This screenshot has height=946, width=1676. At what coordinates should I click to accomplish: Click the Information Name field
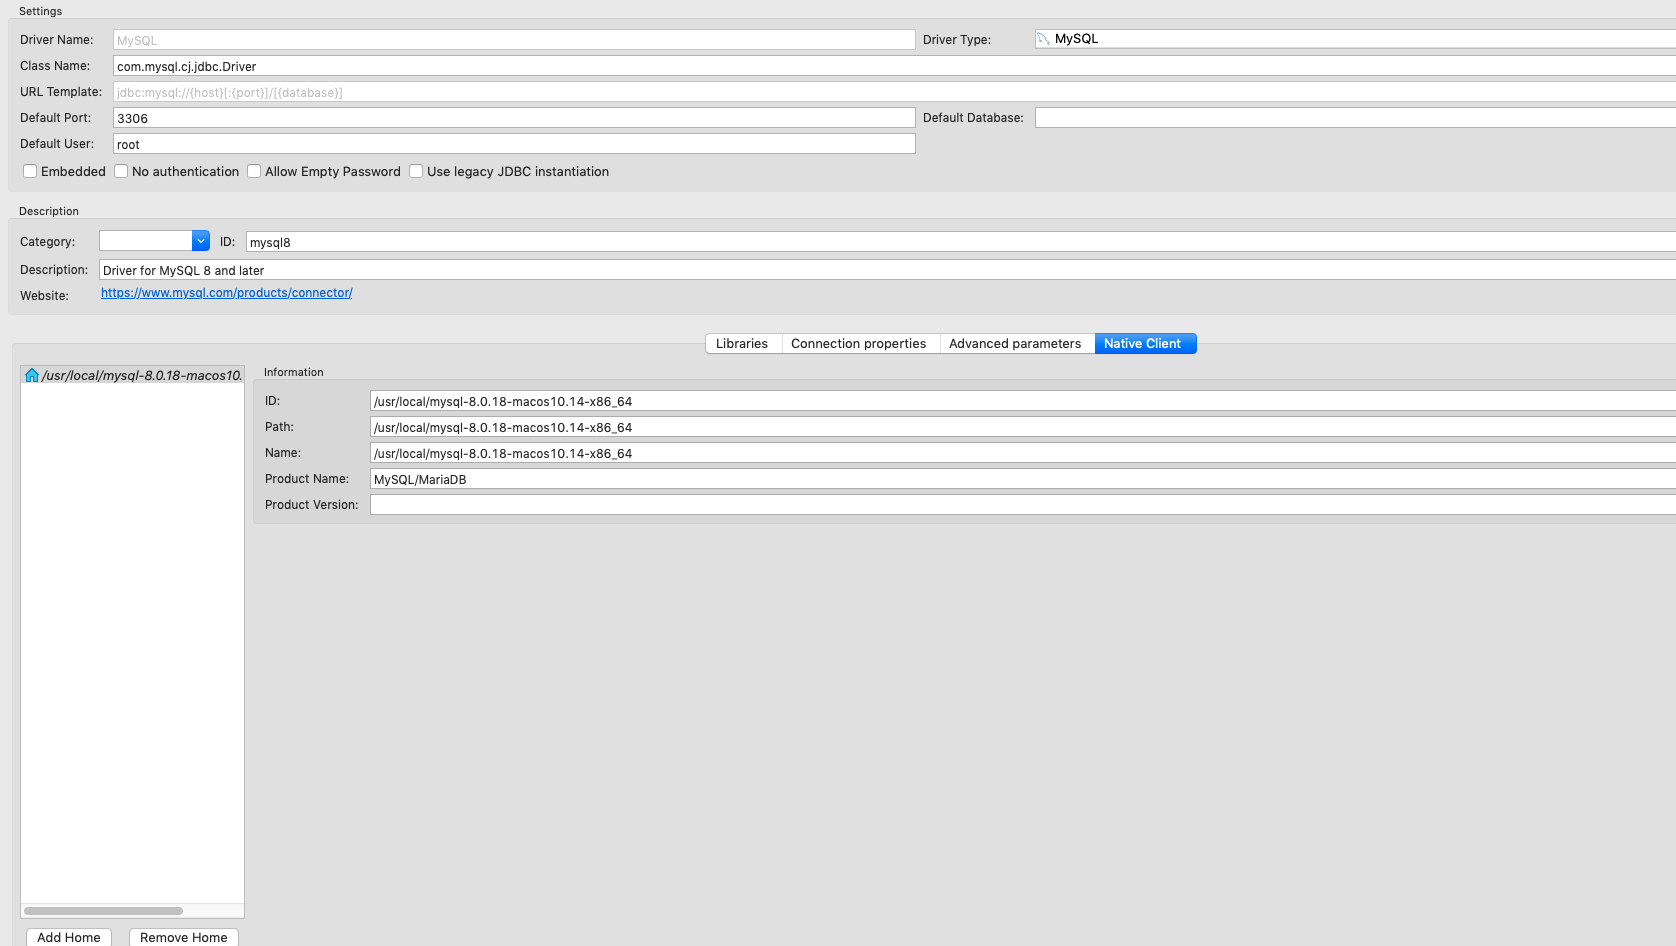pos(1022,453)
